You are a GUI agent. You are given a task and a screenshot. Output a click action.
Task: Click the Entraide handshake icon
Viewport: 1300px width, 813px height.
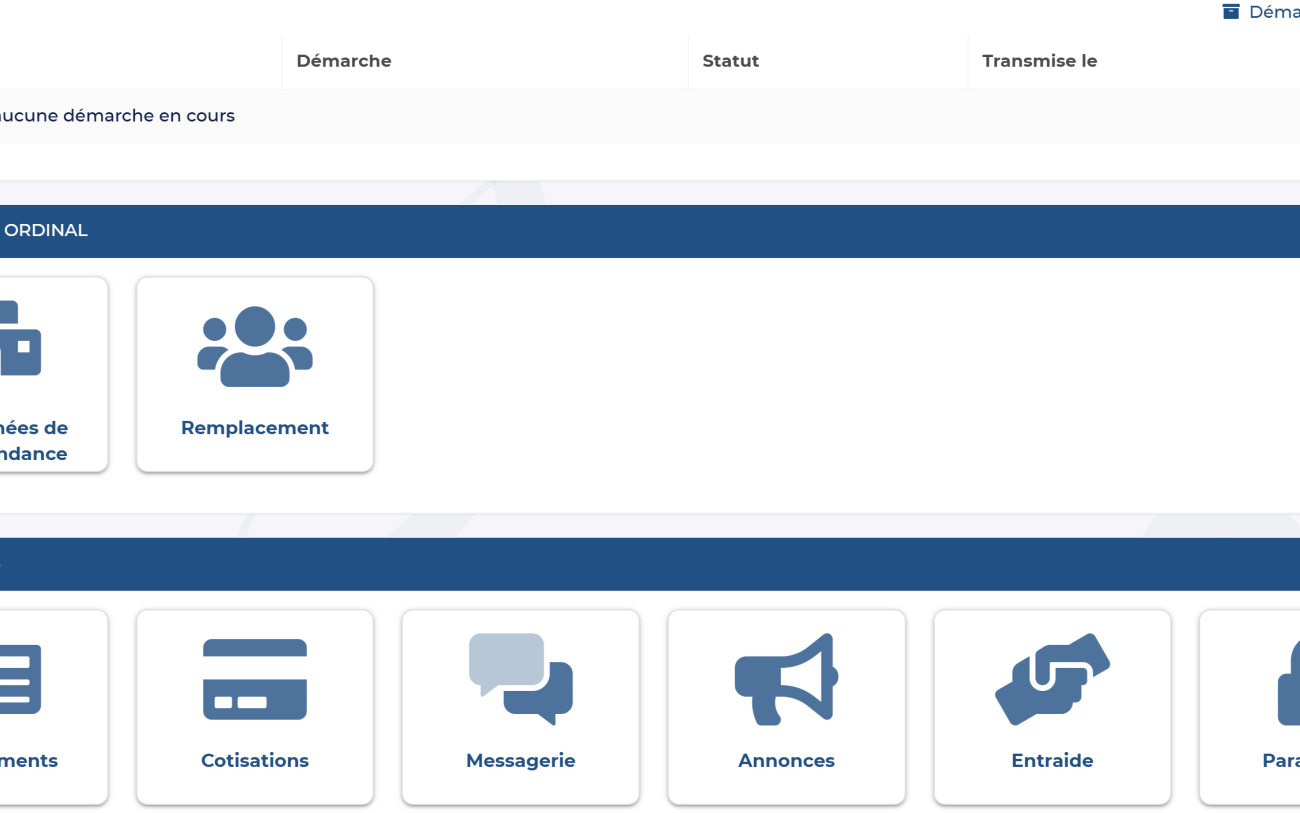[x=1052, y=679]
